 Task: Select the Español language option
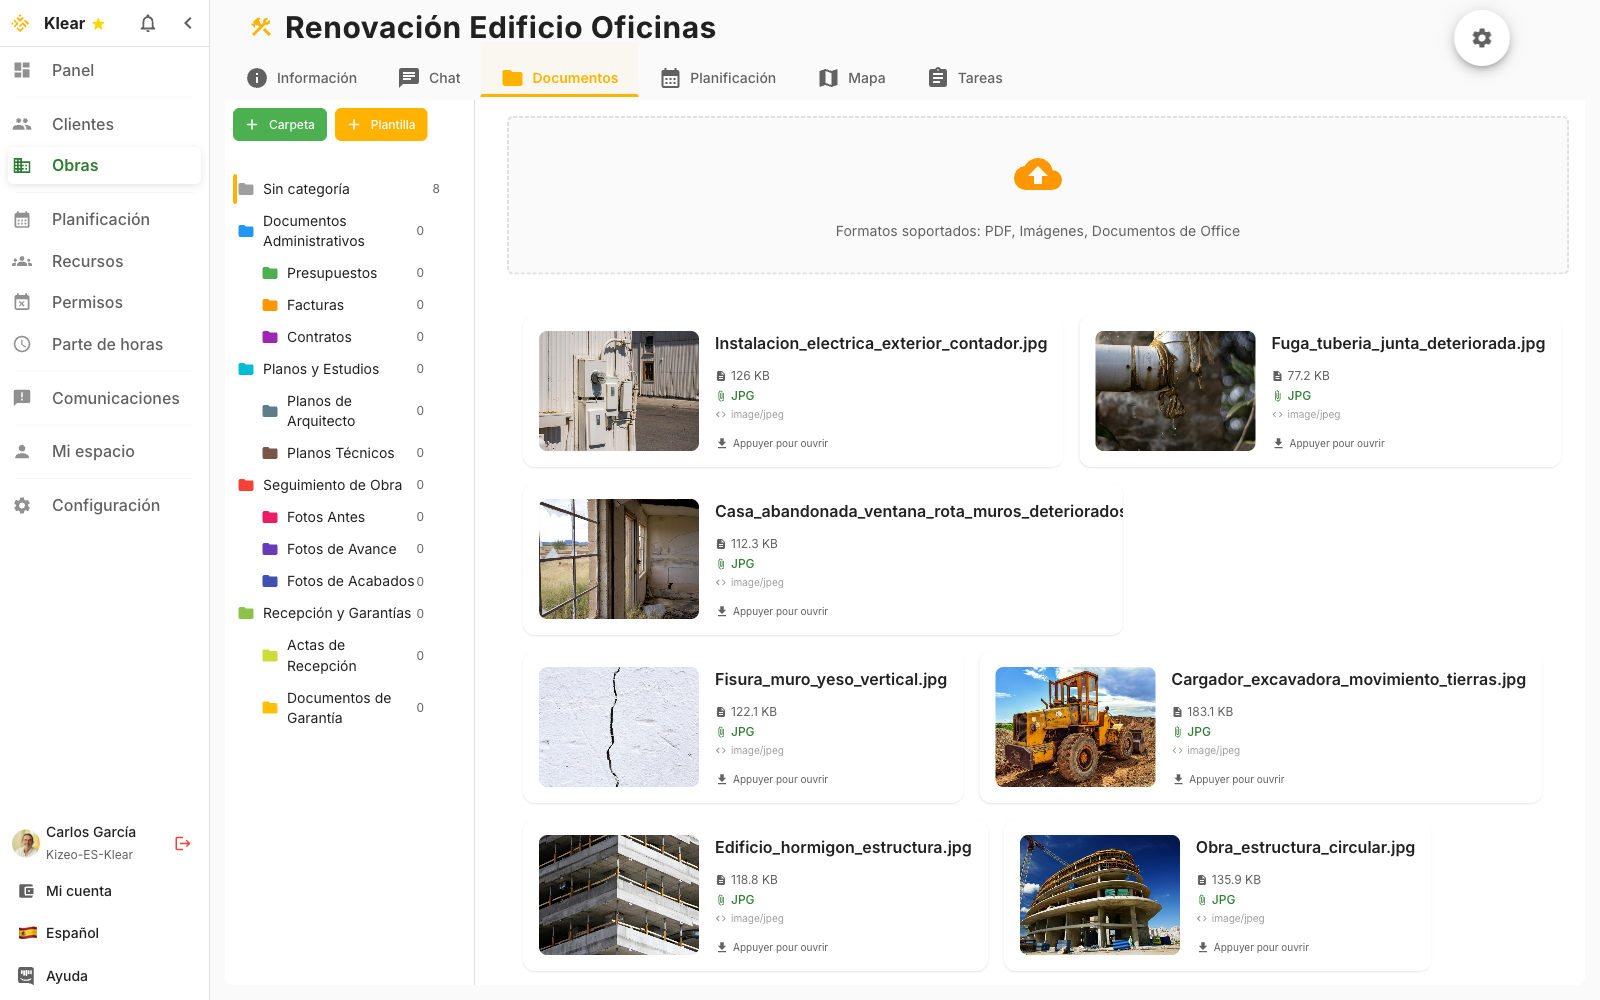[72, 932]
